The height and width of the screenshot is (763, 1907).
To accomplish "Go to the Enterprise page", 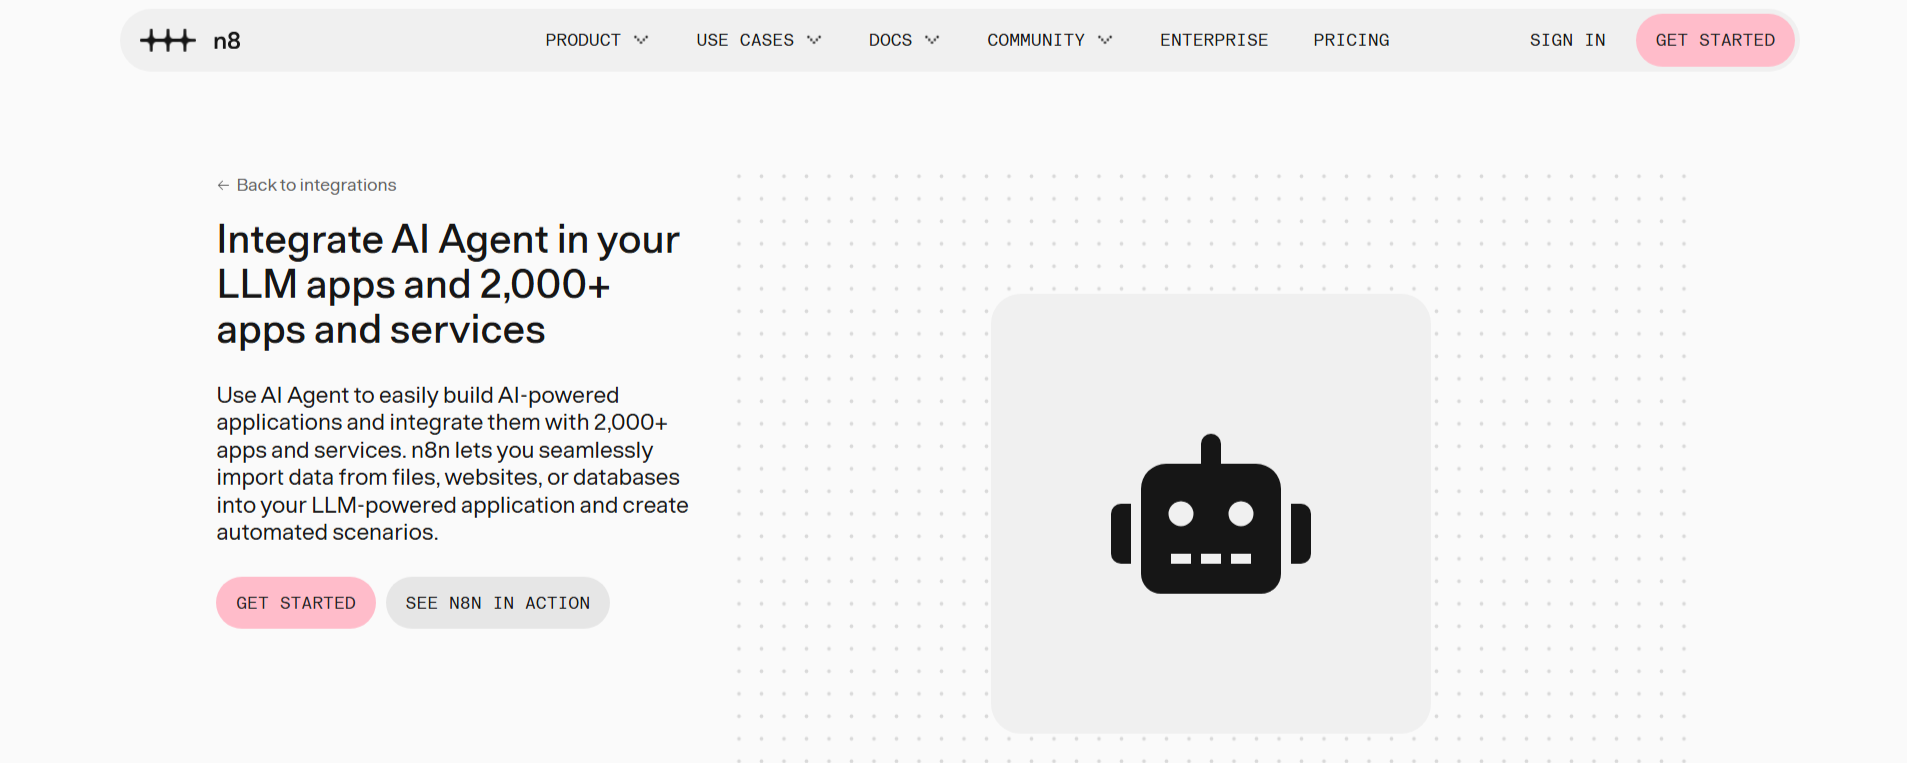I will point(1214,40).
